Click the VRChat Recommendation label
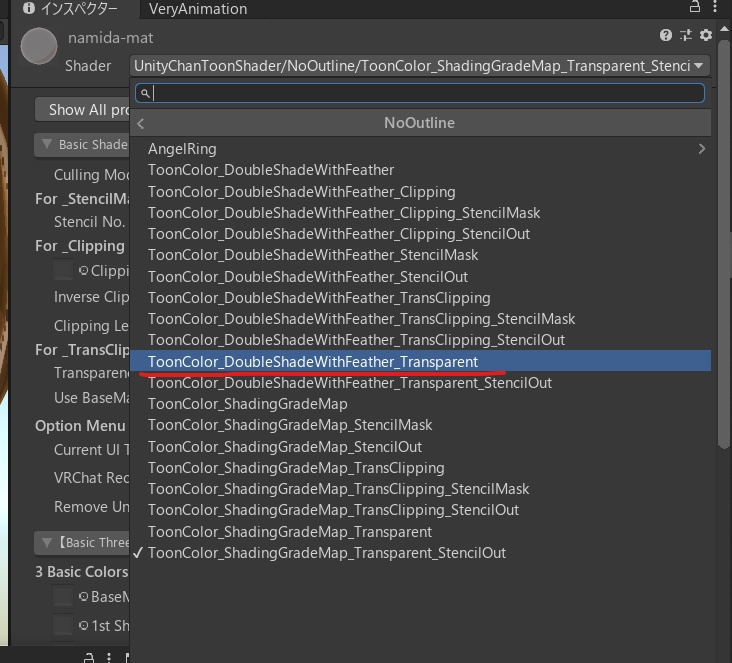Screen dimensions: 732x663 coord(92,478)
